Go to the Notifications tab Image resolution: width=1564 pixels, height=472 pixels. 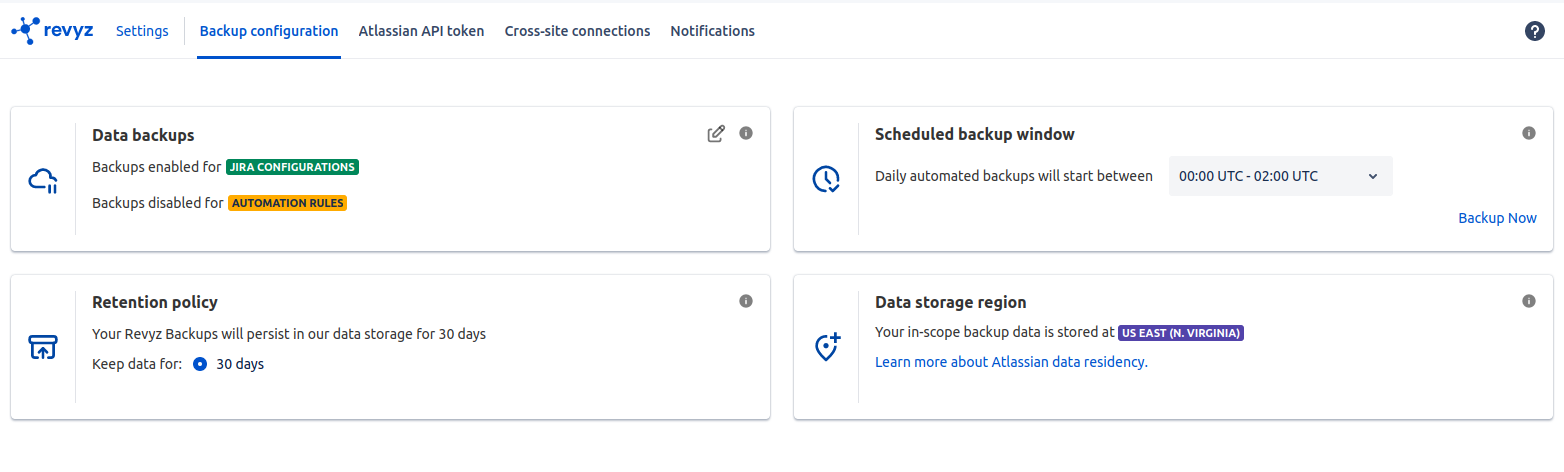[x=712, y=31]
